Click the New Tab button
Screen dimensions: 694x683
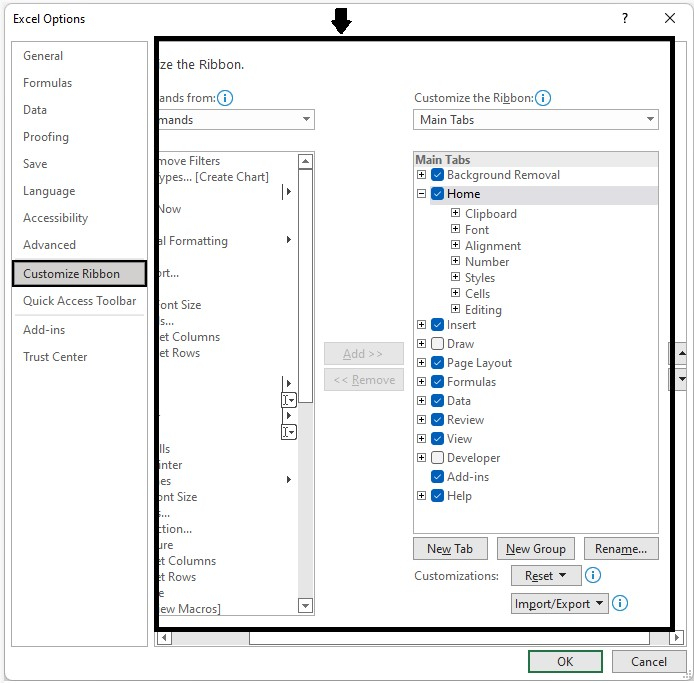tap(450, 549)
